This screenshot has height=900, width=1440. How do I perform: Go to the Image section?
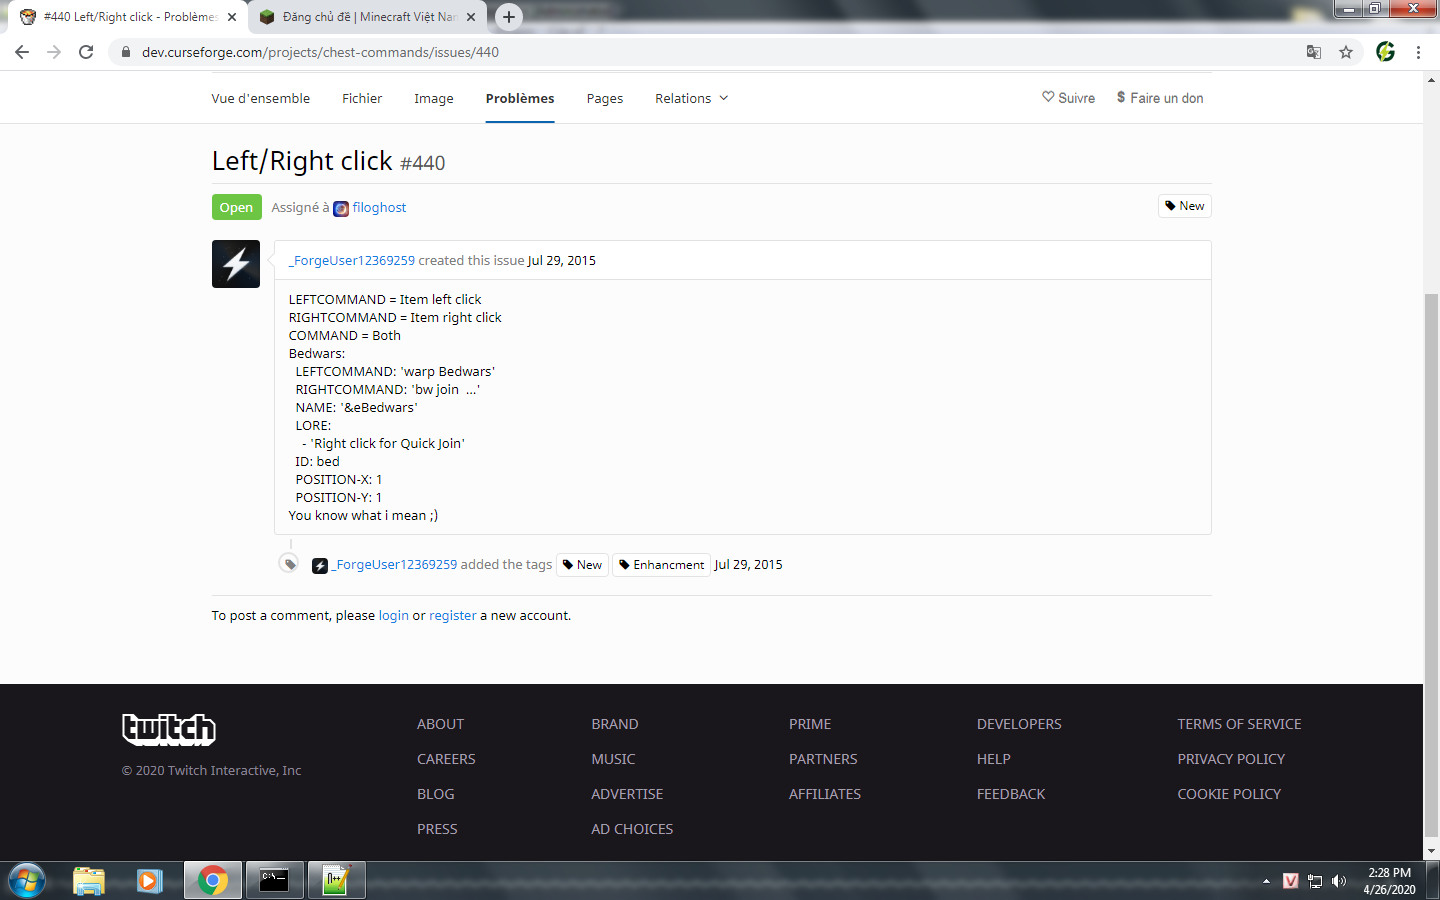point(434,98)
